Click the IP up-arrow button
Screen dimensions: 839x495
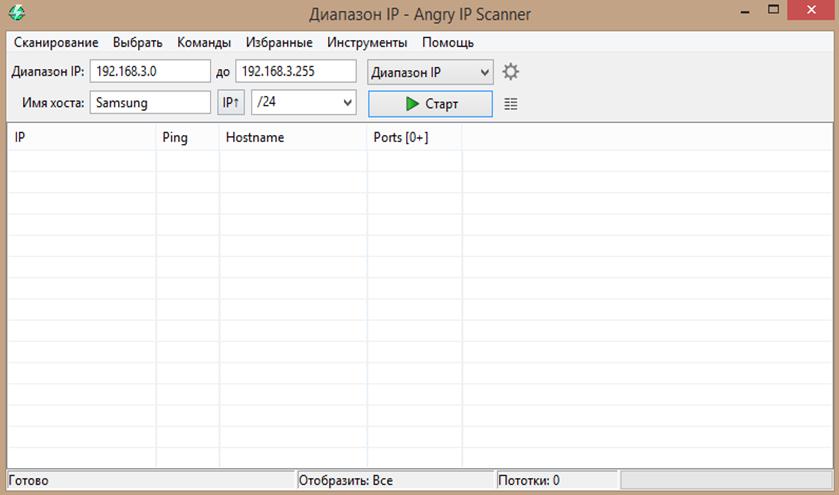231,102
